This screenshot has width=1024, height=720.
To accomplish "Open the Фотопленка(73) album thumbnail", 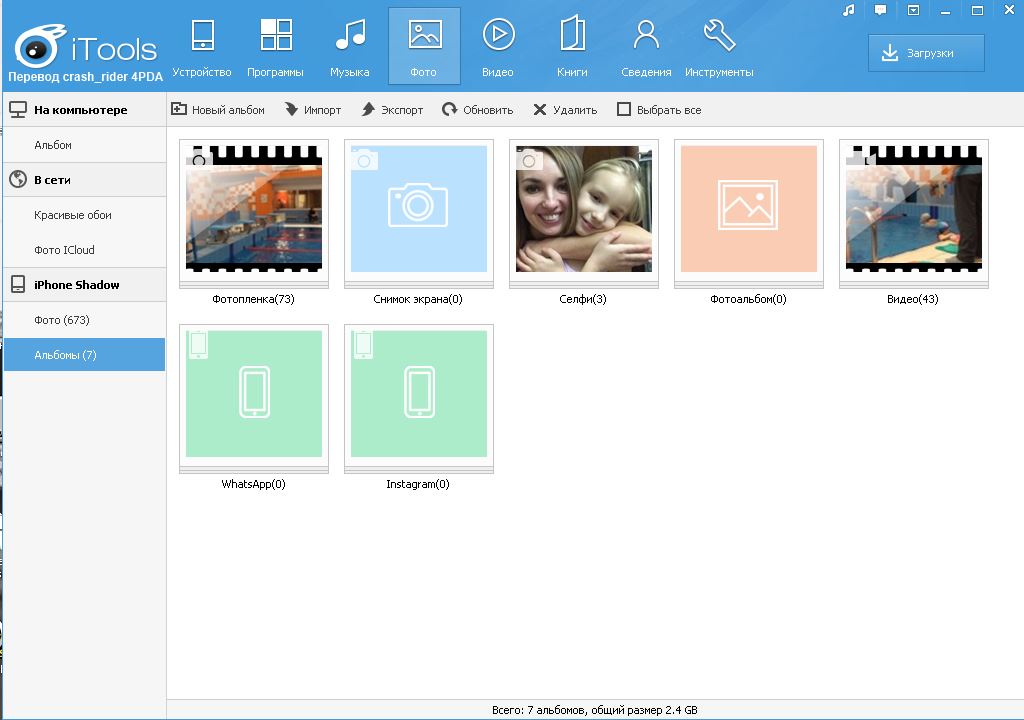I will [254, 209].
